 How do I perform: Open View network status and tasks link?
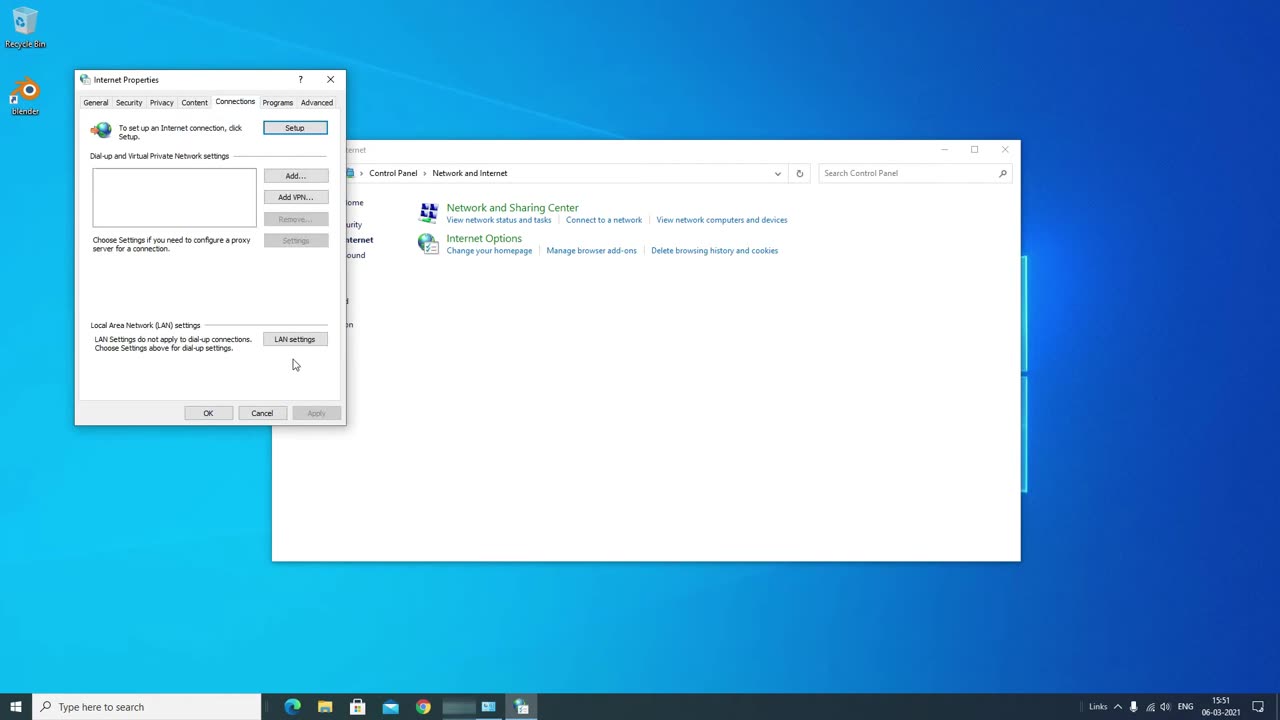(x=499, y=220)
